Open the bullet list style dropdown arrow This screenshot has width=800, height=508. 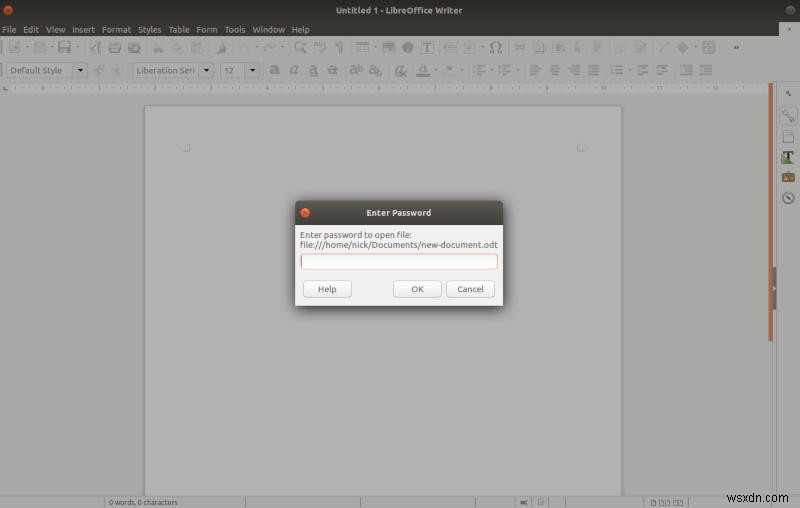point(491,70)
